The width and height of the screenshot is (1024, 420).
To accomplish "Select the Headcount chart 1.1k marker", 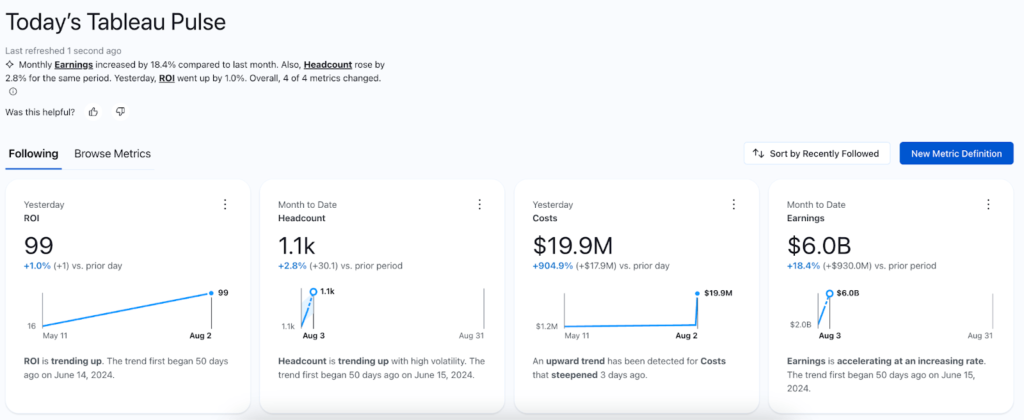I will [314, 292].
